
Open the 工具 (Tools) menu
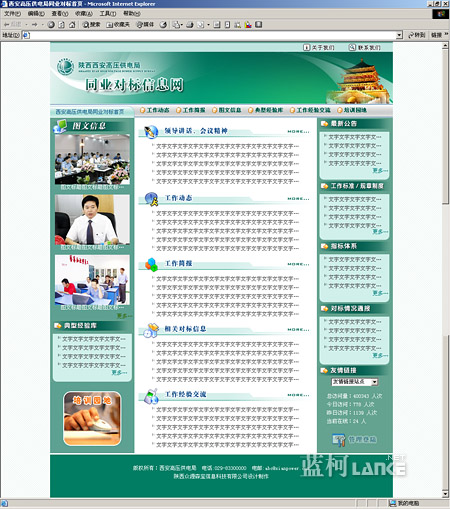108,14
